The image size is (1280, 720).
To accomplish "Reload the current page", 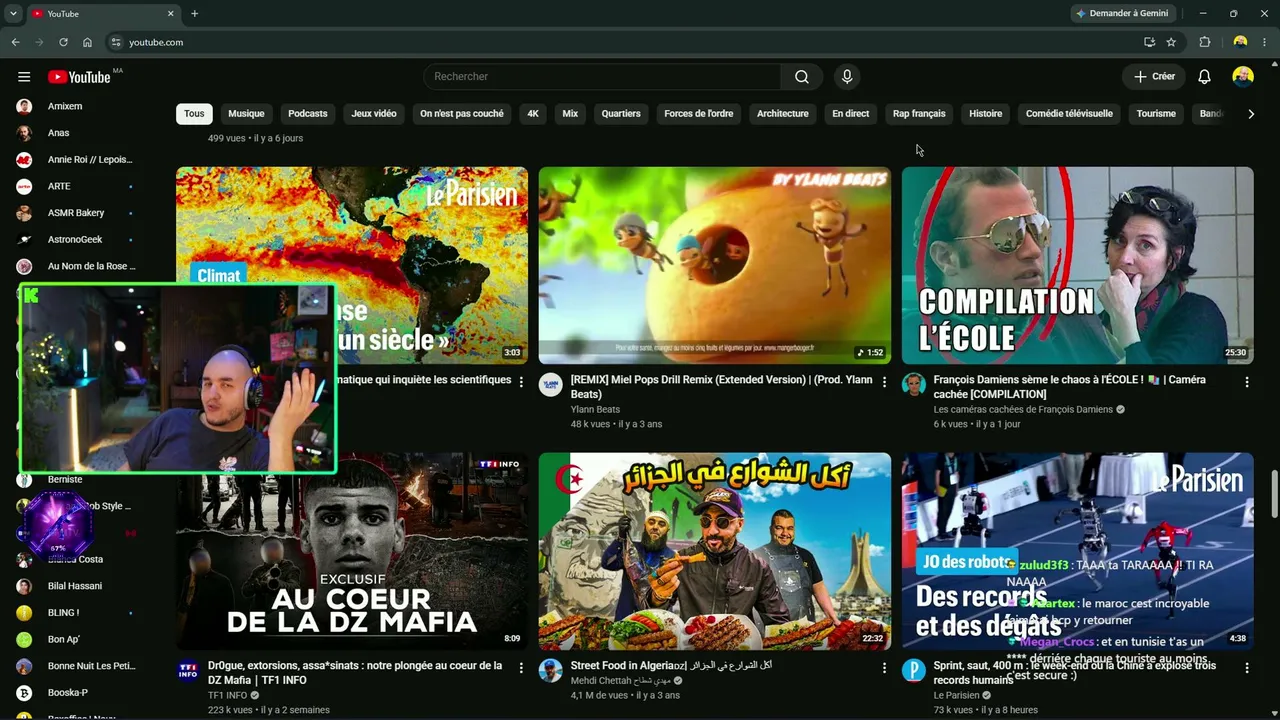I will coord(63,42).
